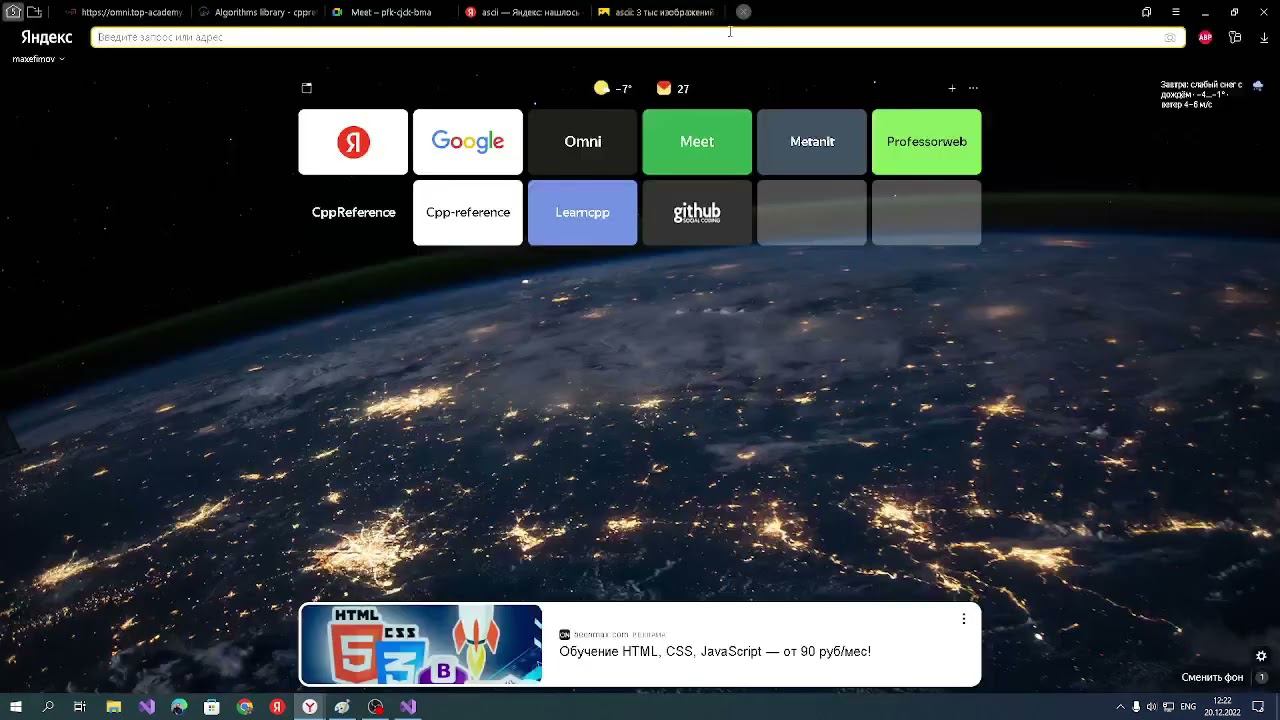
Task: Open the ABP ad blocker extension
Action: point(1205,37)
